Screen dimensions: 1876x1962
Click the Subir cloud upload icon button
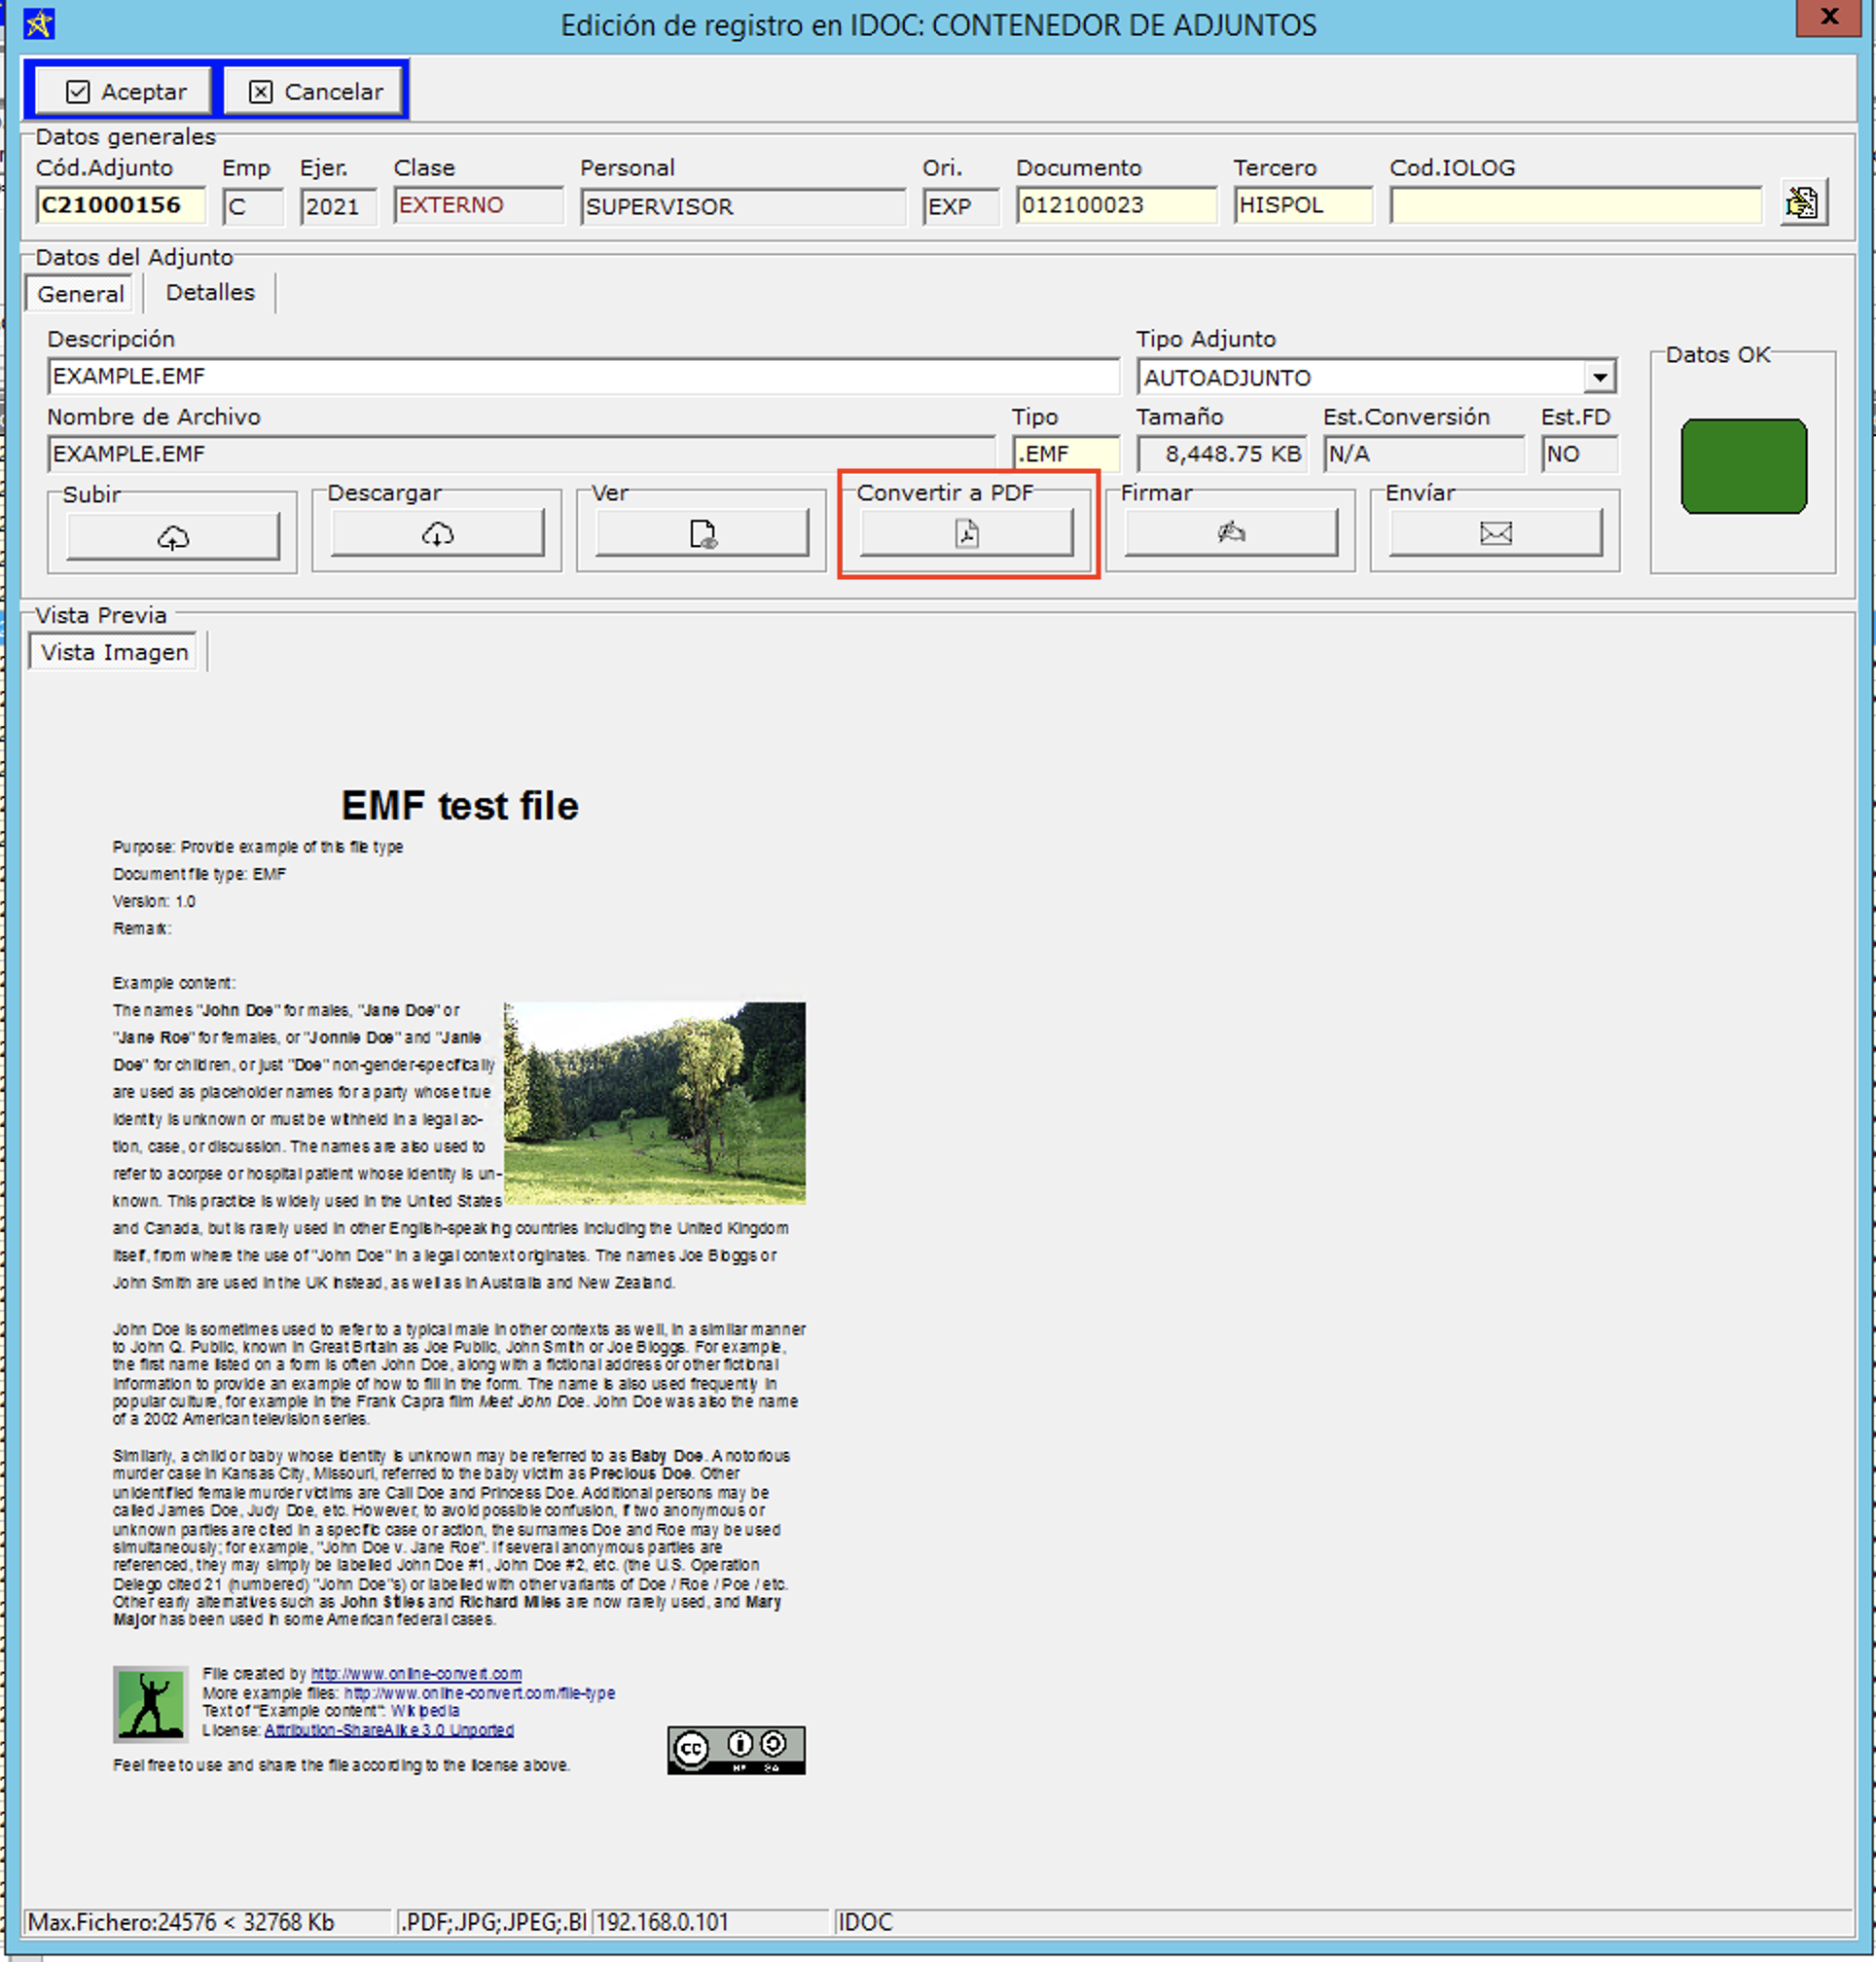pyautogui.click(x=172, y=536)
